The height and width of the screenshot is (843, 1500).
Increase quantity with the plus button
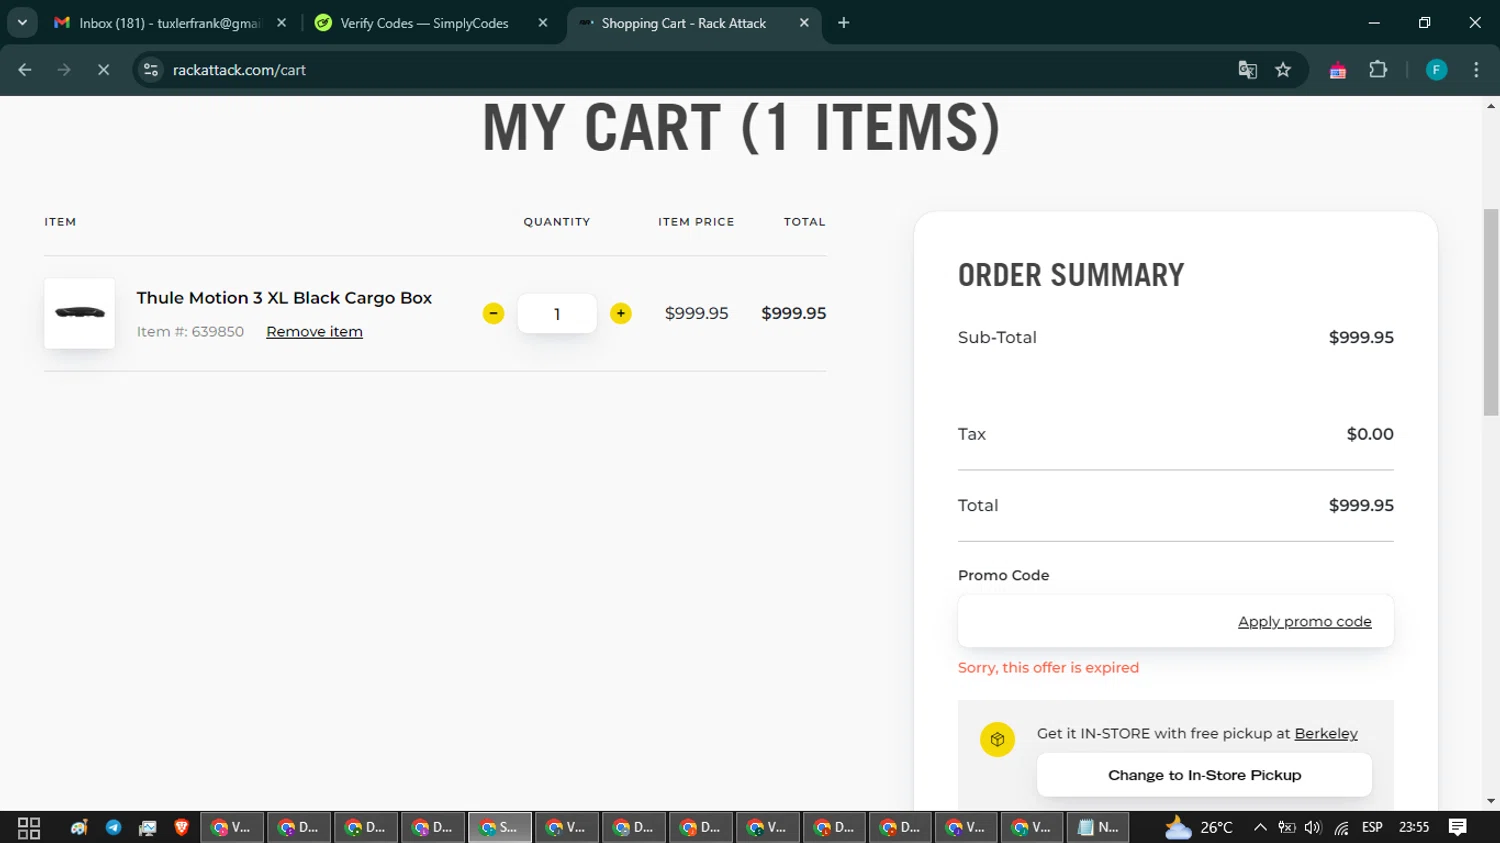coord(621,314)
